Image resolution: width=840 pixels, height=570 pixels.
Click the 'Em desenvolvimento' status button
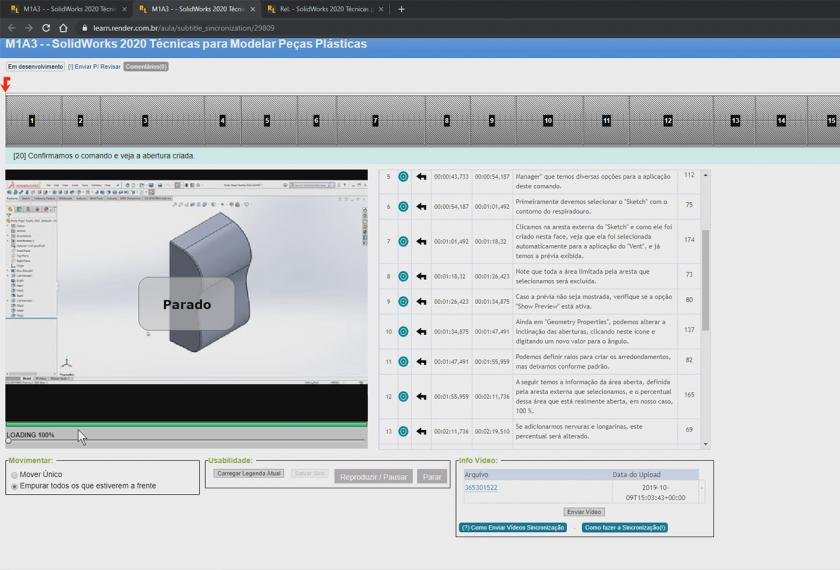coord(34,66)
